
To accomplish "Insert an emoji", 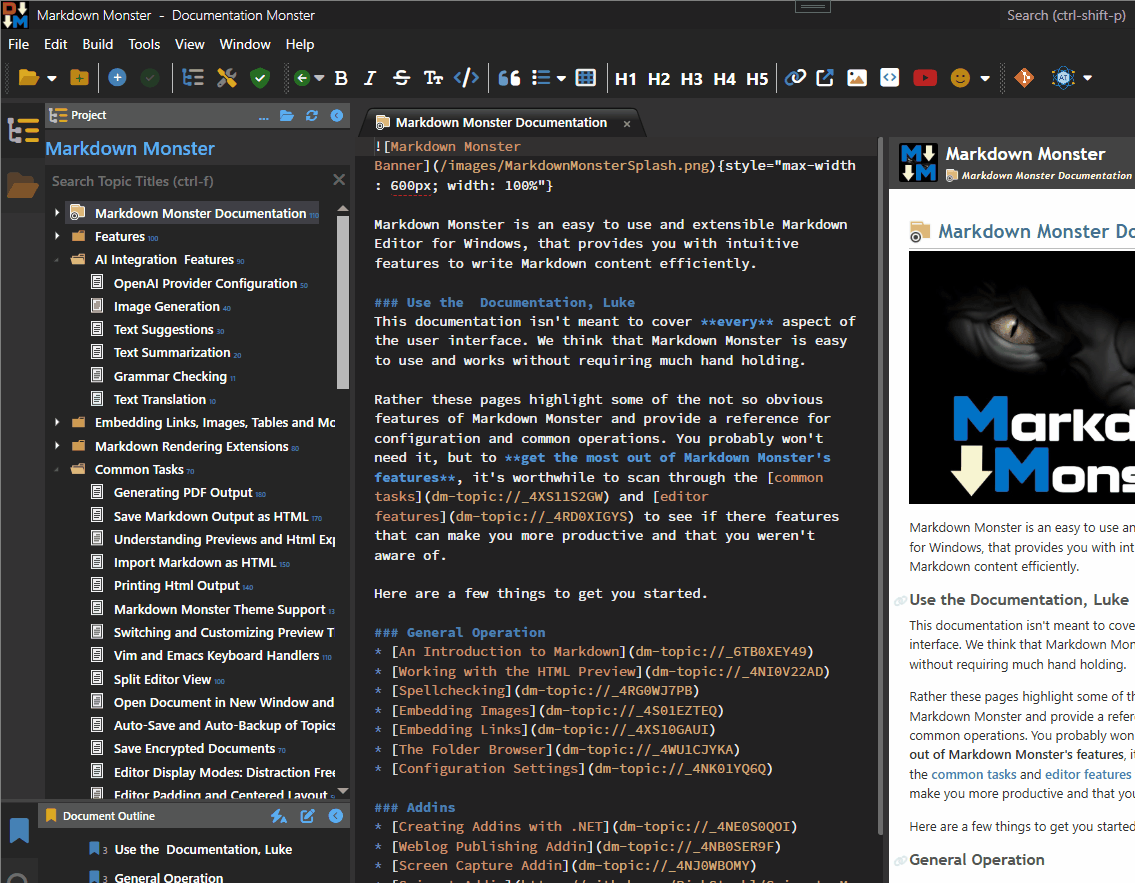I will (x=960, y=77).
